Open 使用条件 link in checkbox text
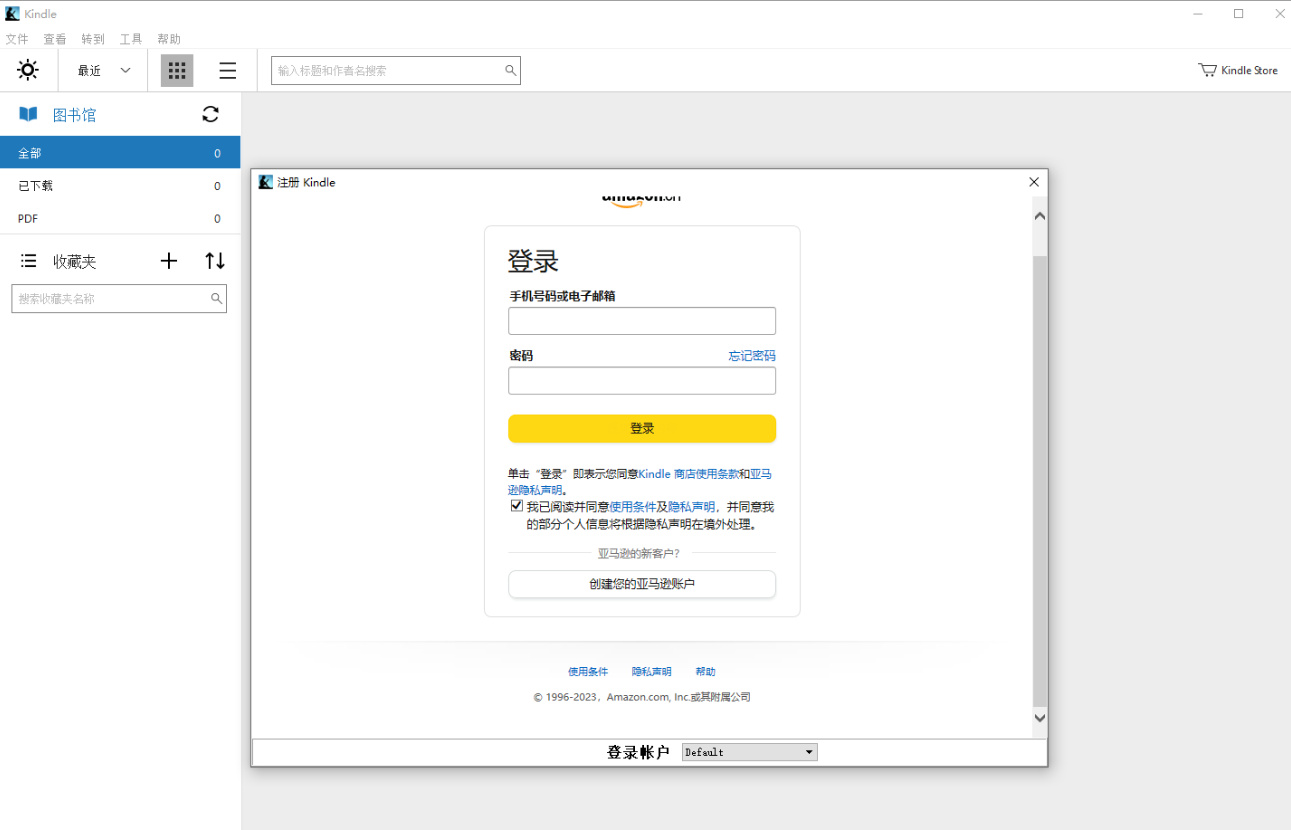This screenshot has width=1291, height=830. pyautogui.click(x=632, y=507)
